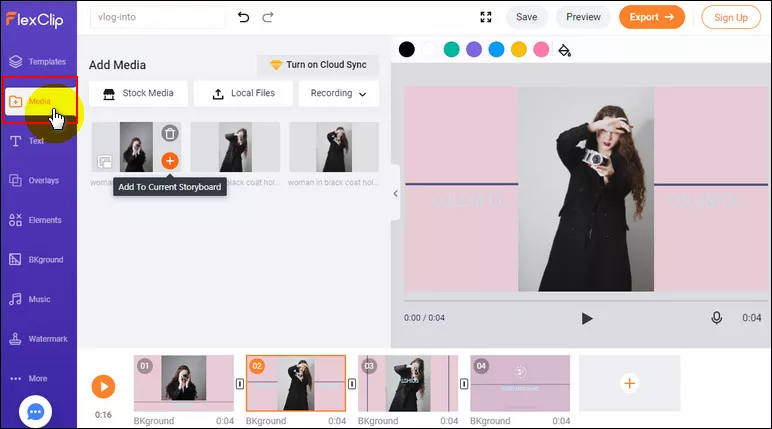This screenshot has width=772, height=429.
Task: Turn on Cloud Sync
Action: point(318,65)
